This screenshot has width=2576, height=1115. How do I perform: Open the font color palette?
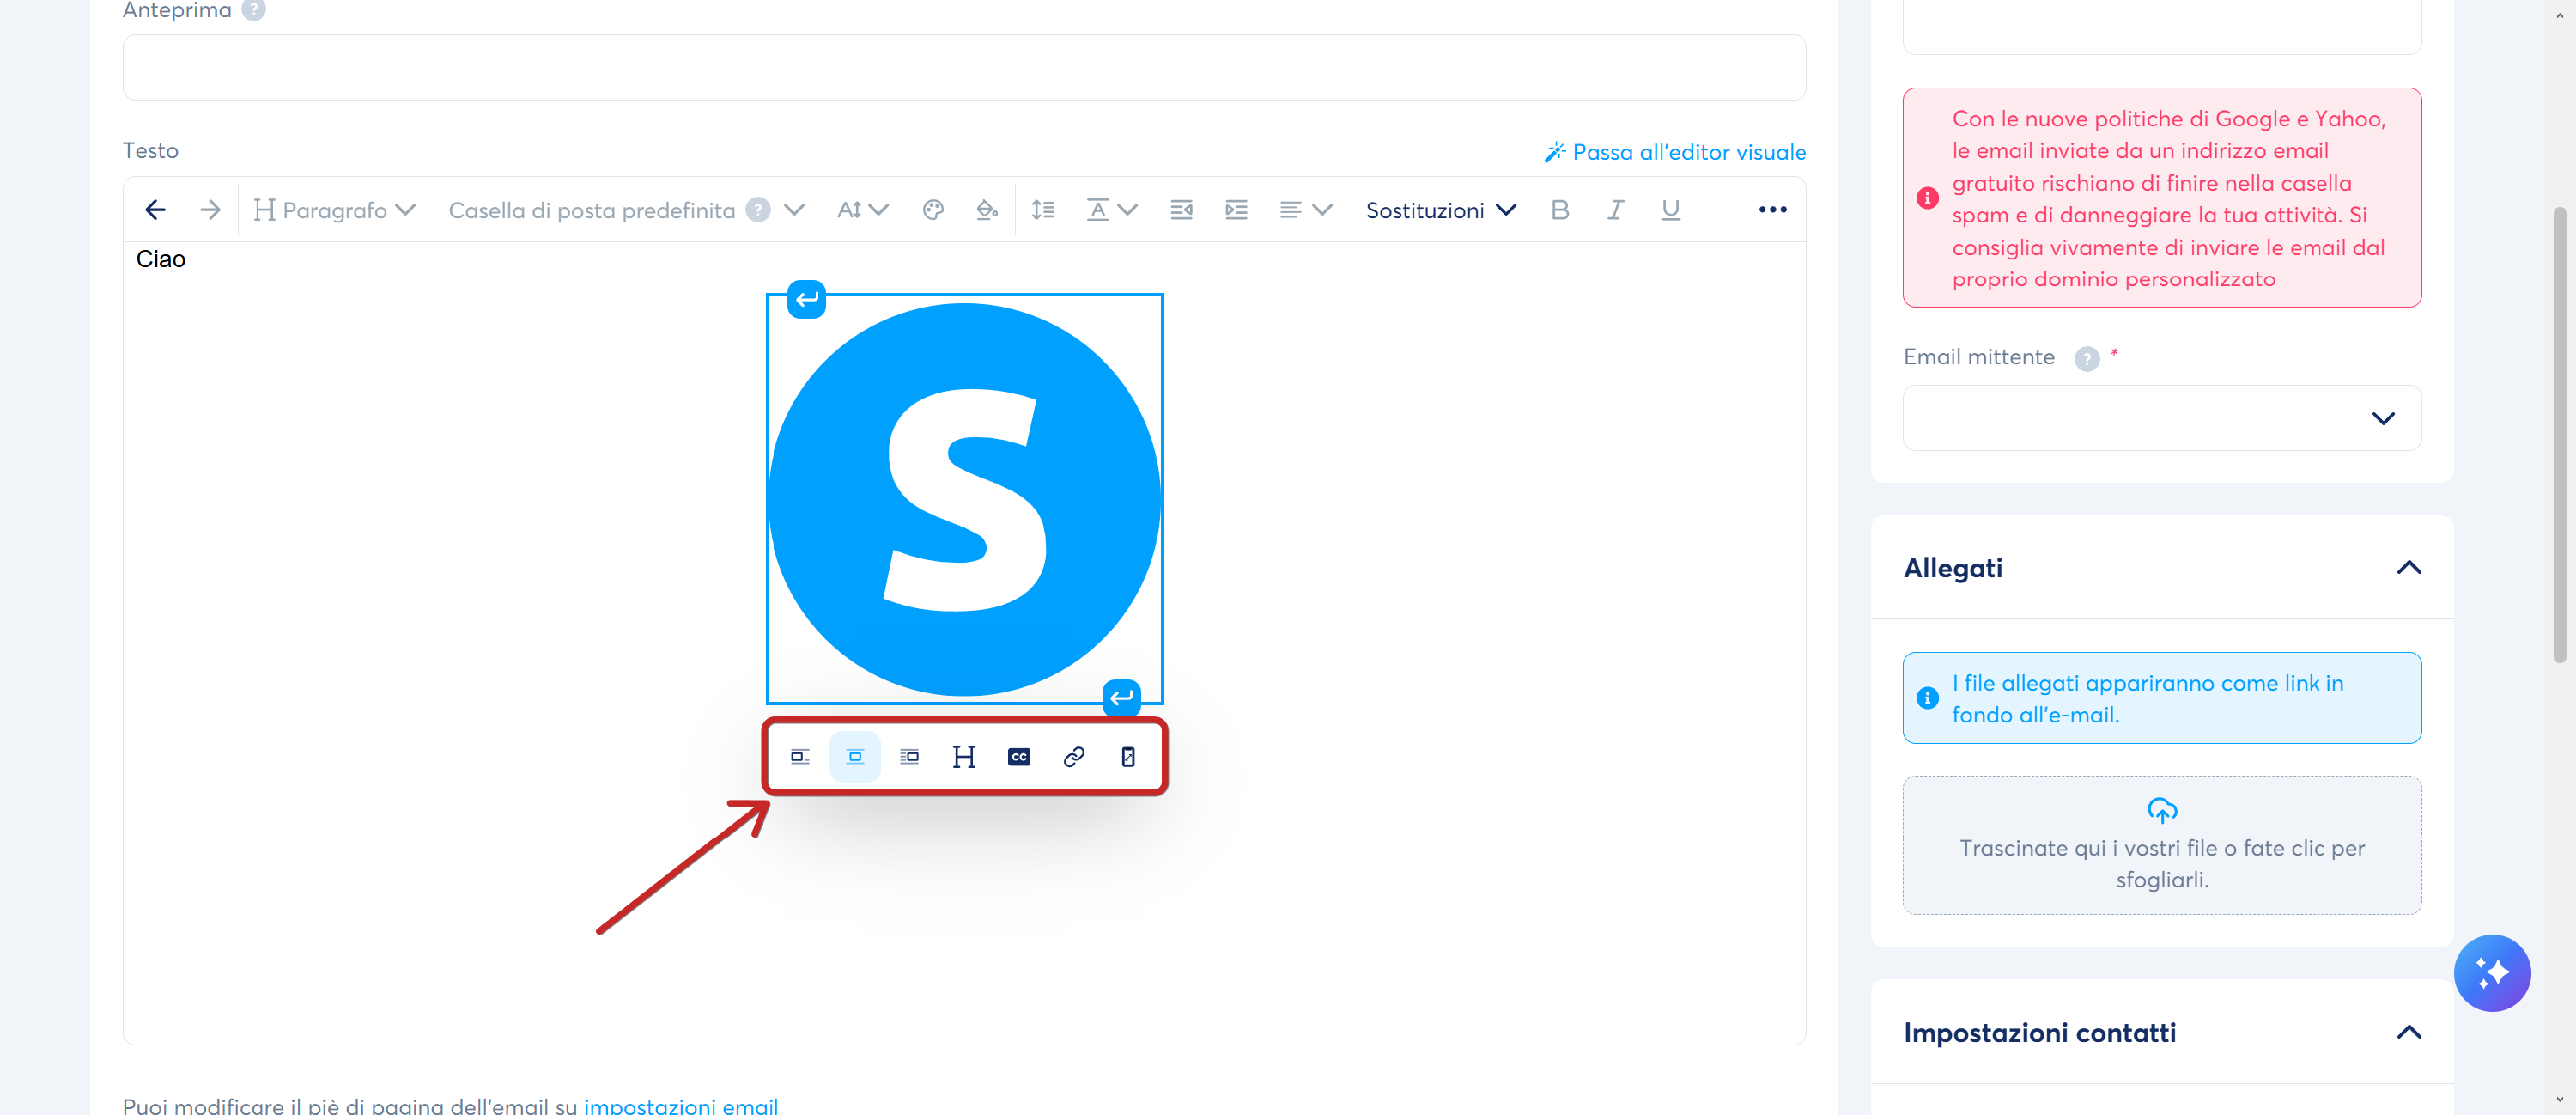pos(933,210)
